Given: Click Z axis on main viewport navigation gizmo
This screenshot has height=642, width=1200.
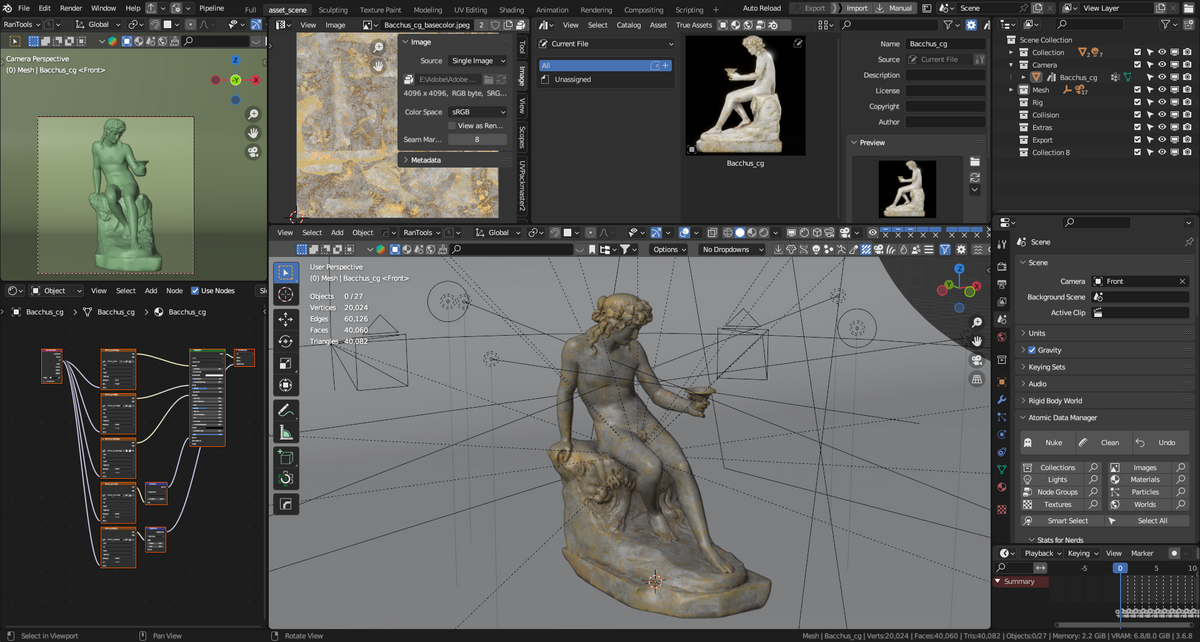Looking at the screenshot, I should [x=959, y=269].
